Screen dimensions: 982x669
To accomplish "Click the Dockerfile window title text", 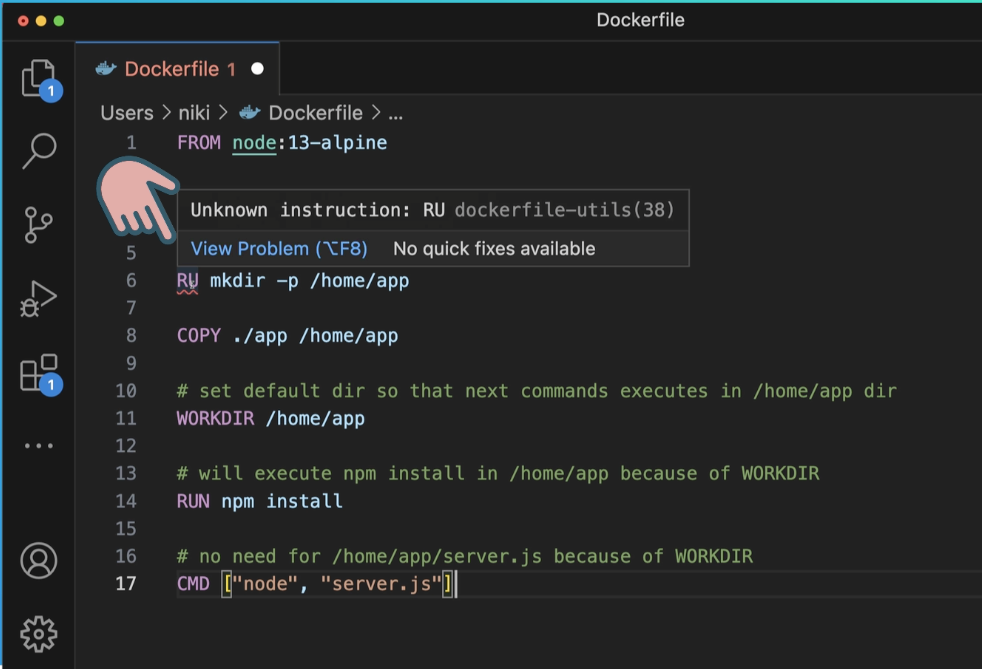I will pos(640,20).
